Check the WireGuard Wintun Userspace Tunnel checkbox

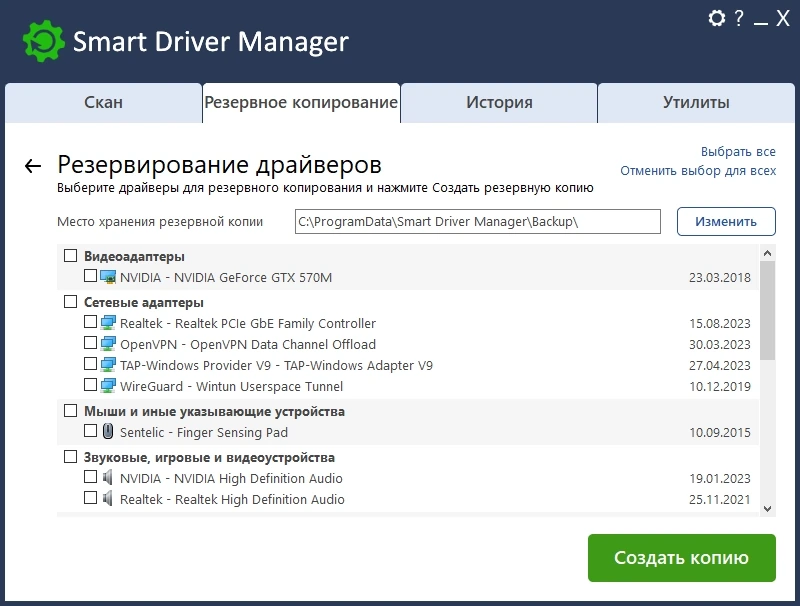(x=90, y=385)
